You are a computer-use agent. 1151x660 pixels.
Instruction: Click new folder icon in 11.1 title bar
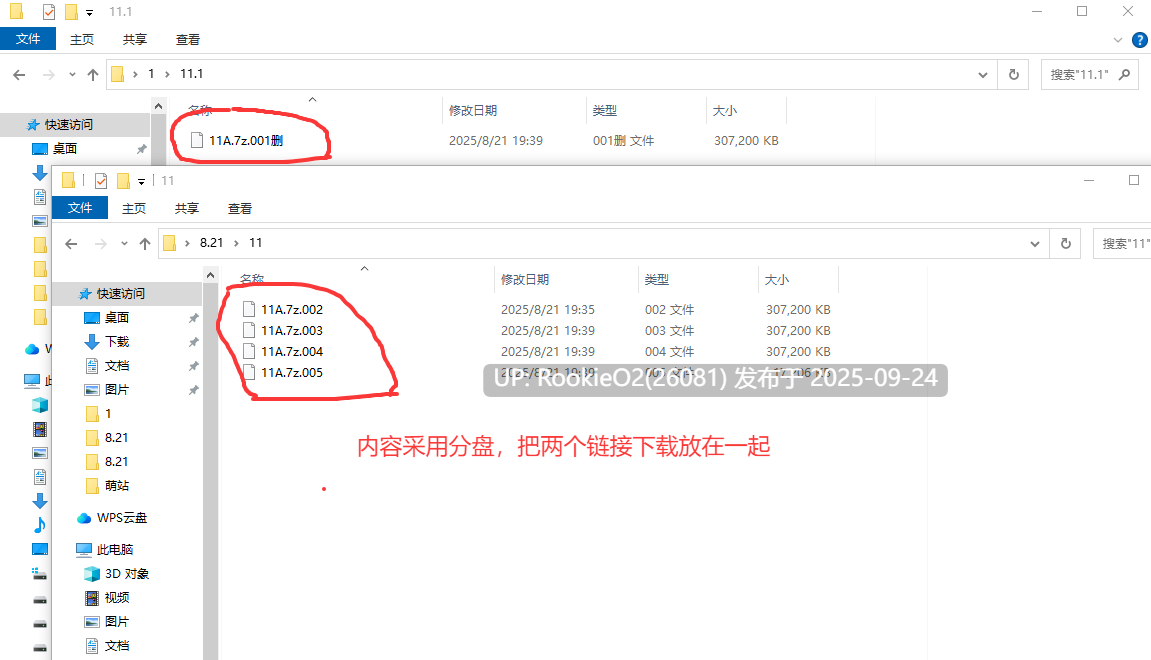71,12
